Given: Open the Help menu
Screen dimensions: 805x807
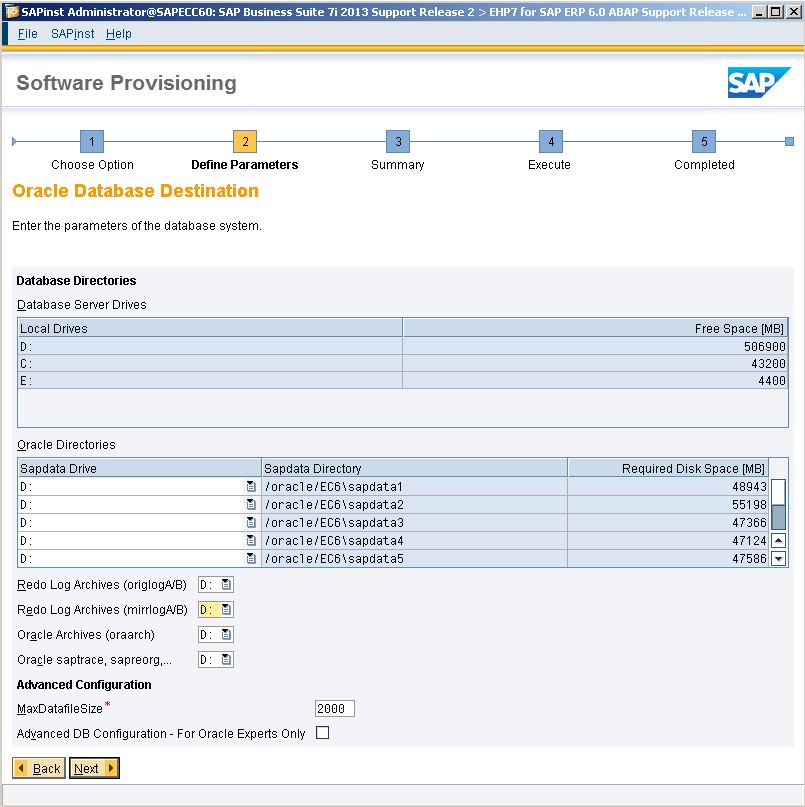Looking at the screenshot, I should pos(118,34).
